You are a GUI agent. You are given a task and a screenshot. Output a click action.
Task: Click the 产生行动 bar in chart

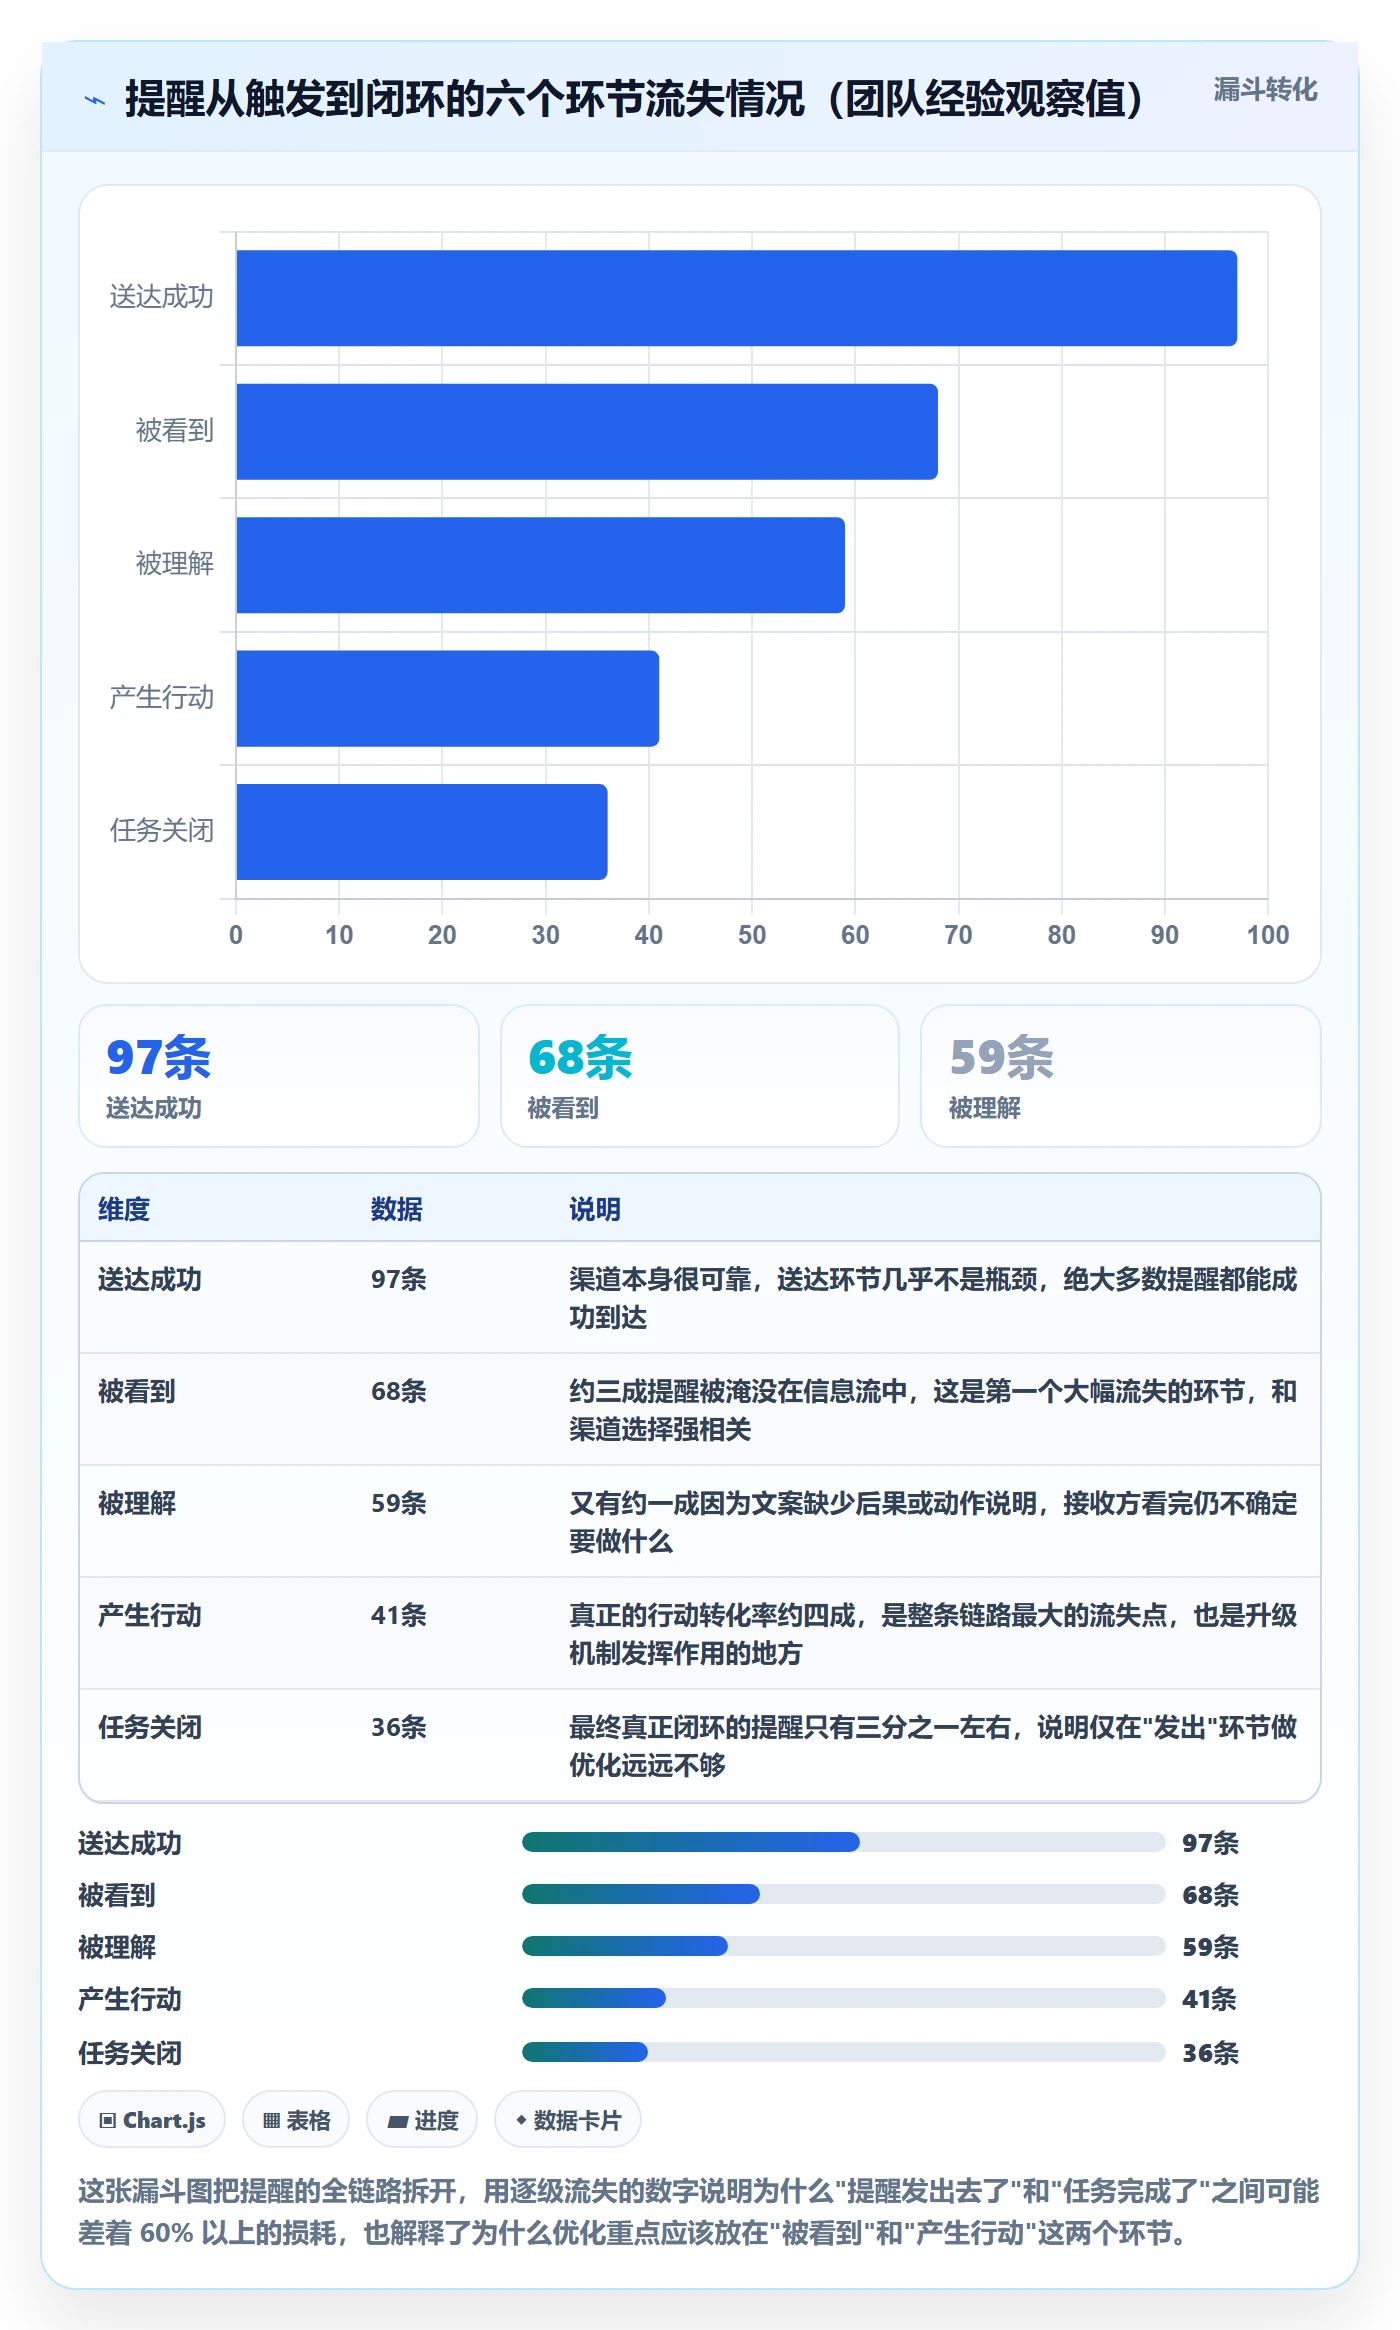pyautogui.click(x=448, y=698)
